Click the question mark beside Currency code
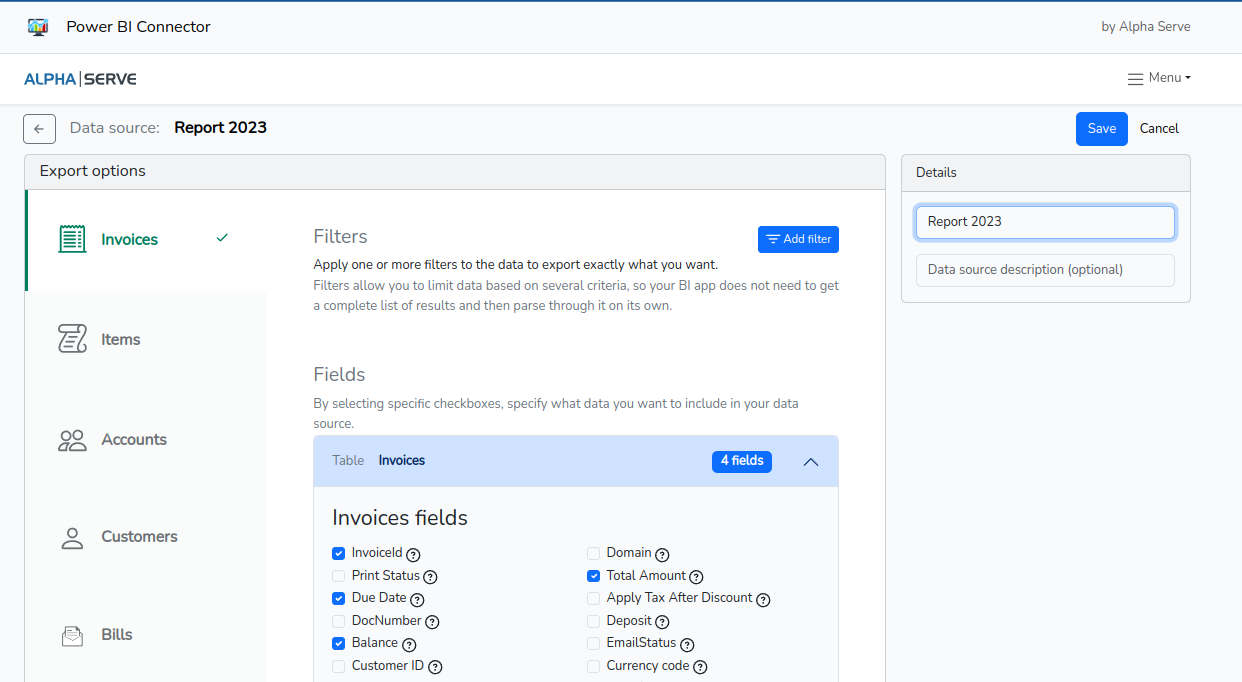Image resolution: width=1242 pixels, height=682 pixels. coord(699,667)
